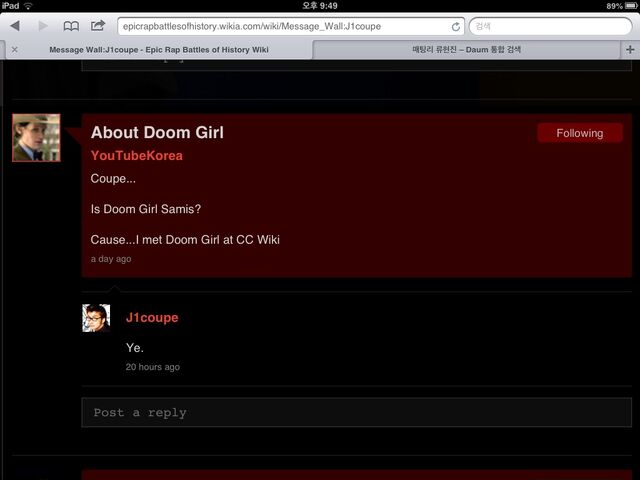The height and width of the screenshot is (480, 640).
Task: Open the About Doom Girl thread title
Action: click(x=157, y=132)
